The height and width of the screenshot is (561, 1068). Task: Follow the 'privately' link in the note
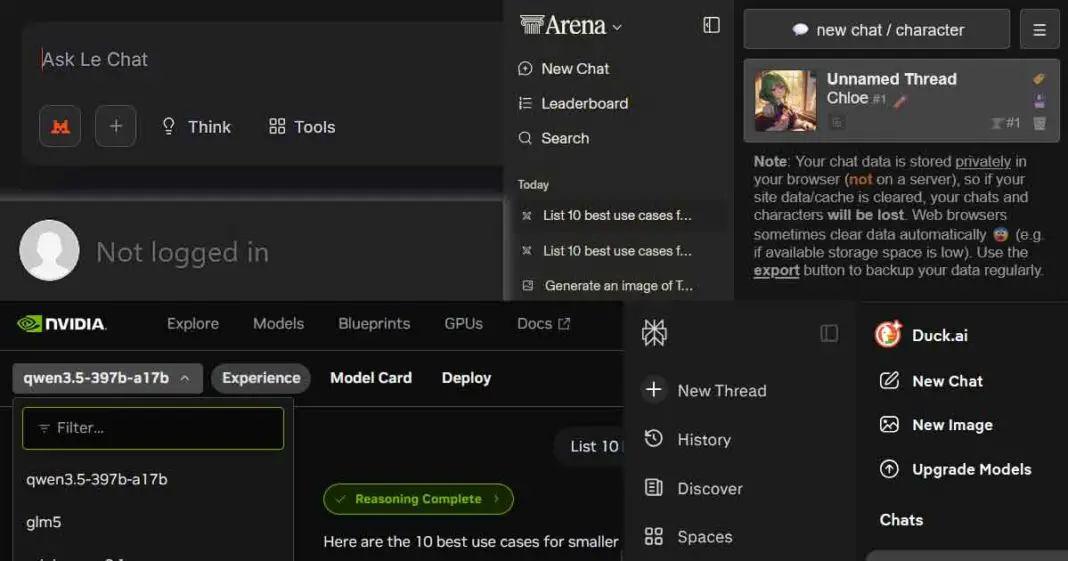983,162
